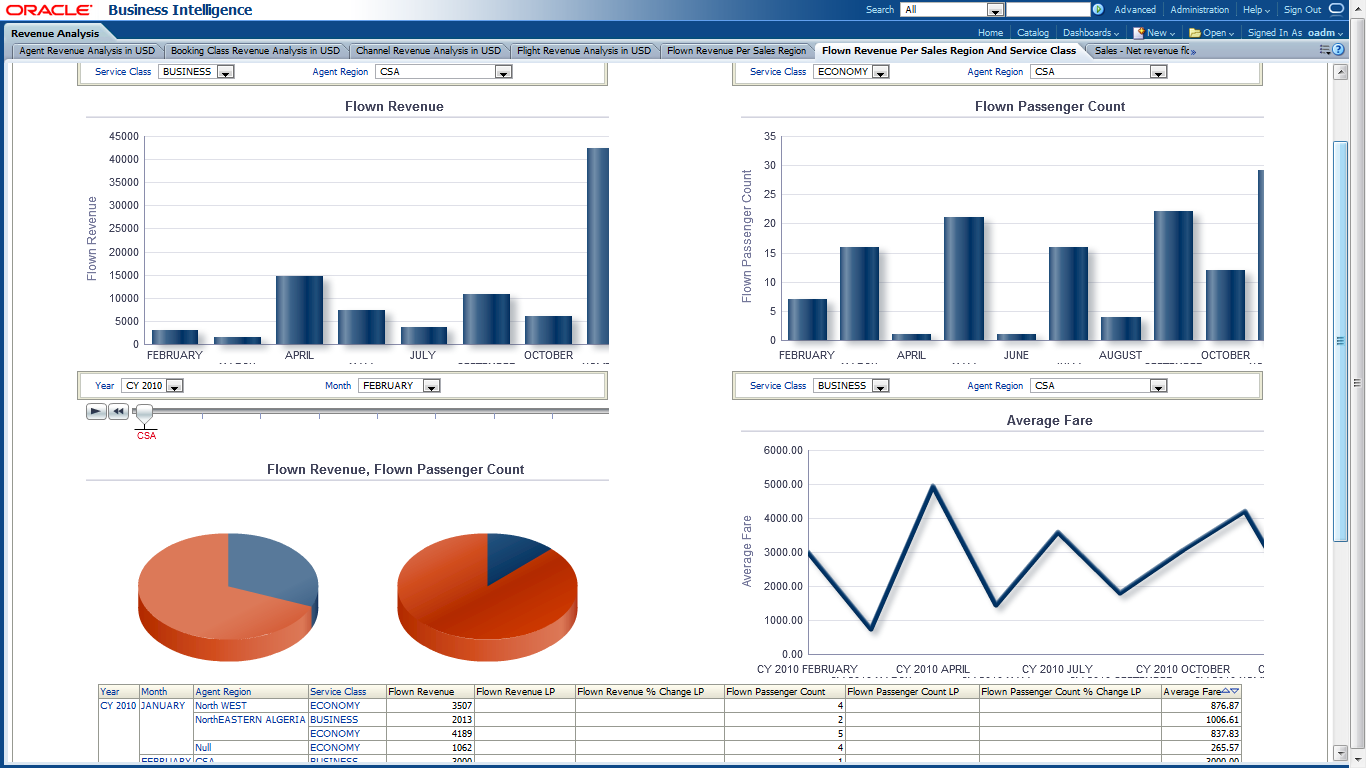Click the dashboard help question mark icon

(x=1338, y=50)
